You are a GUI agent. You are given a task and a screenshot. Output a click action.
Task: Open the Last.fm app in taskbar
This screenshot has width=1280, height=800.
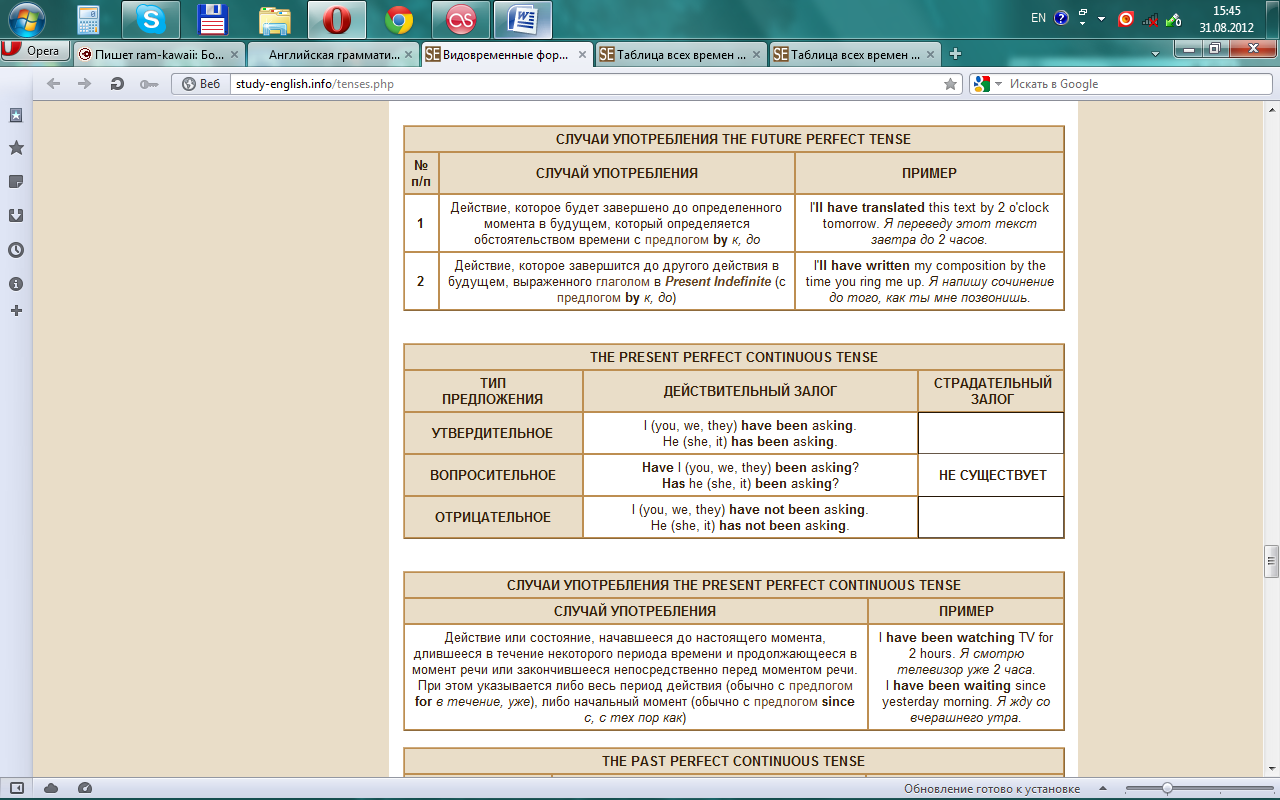pos(460,19)
